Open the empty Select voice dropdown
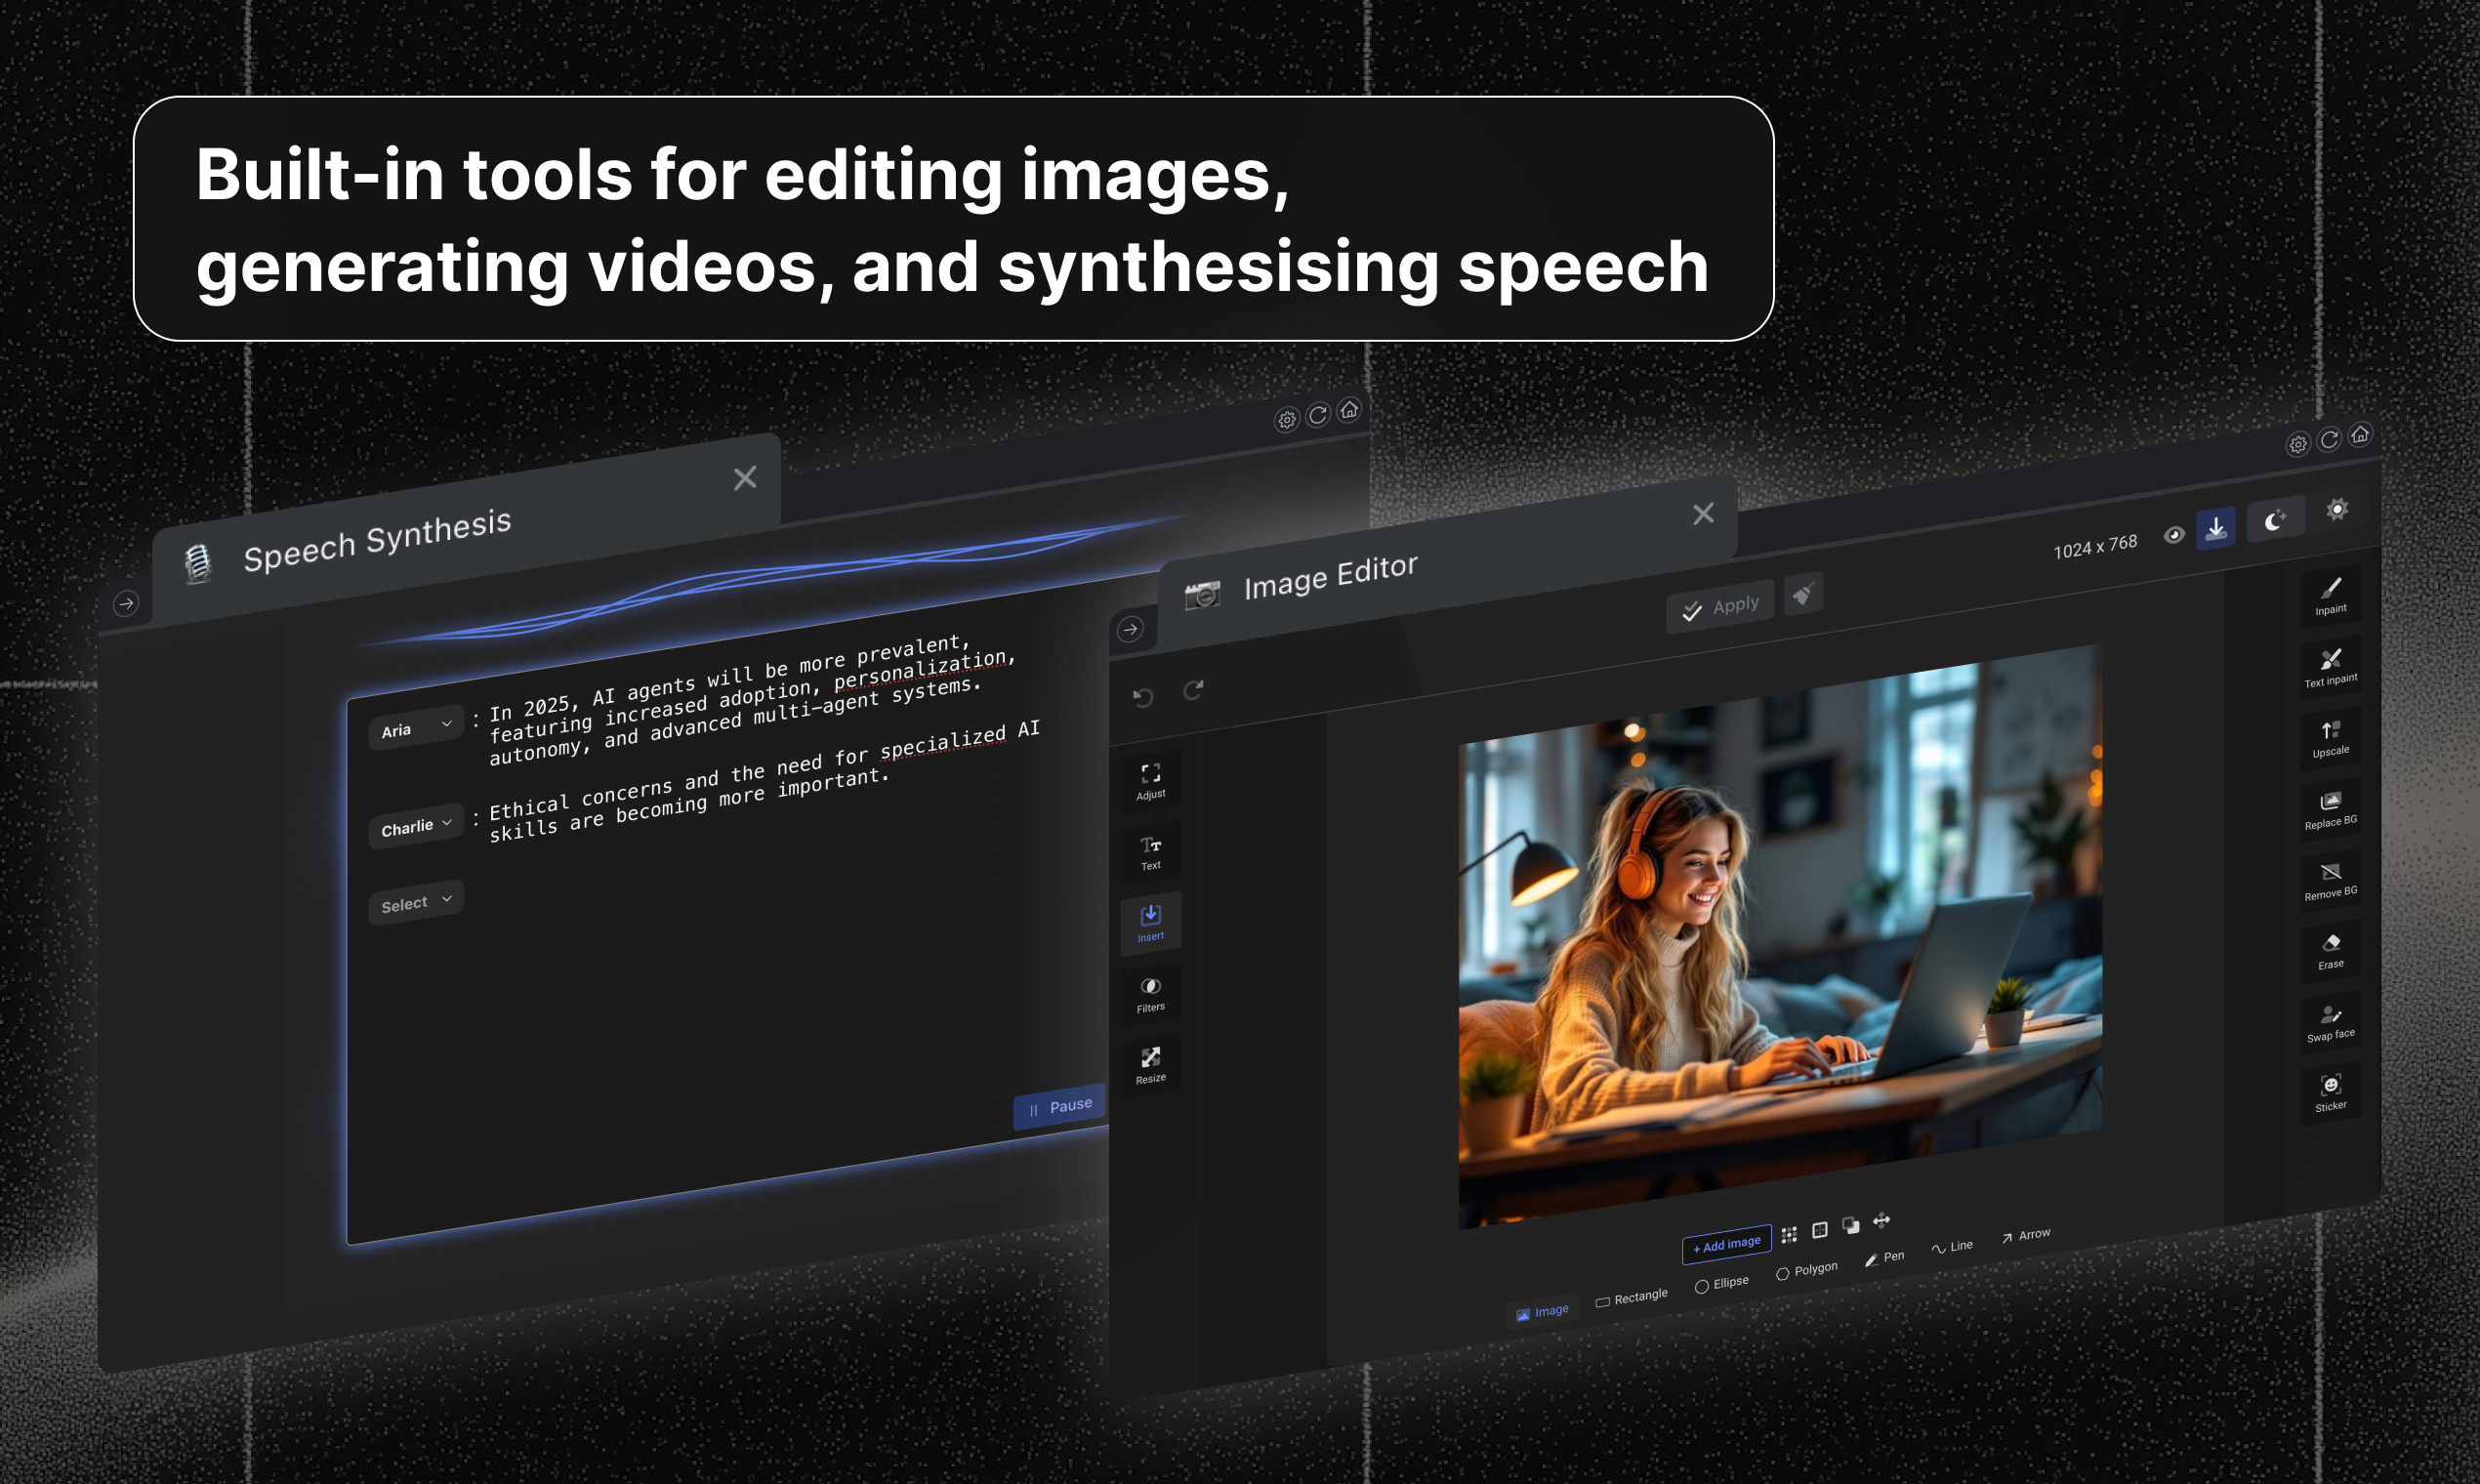The height and width of the screenshot is (1484, 2480). click(x=416, y=903)
